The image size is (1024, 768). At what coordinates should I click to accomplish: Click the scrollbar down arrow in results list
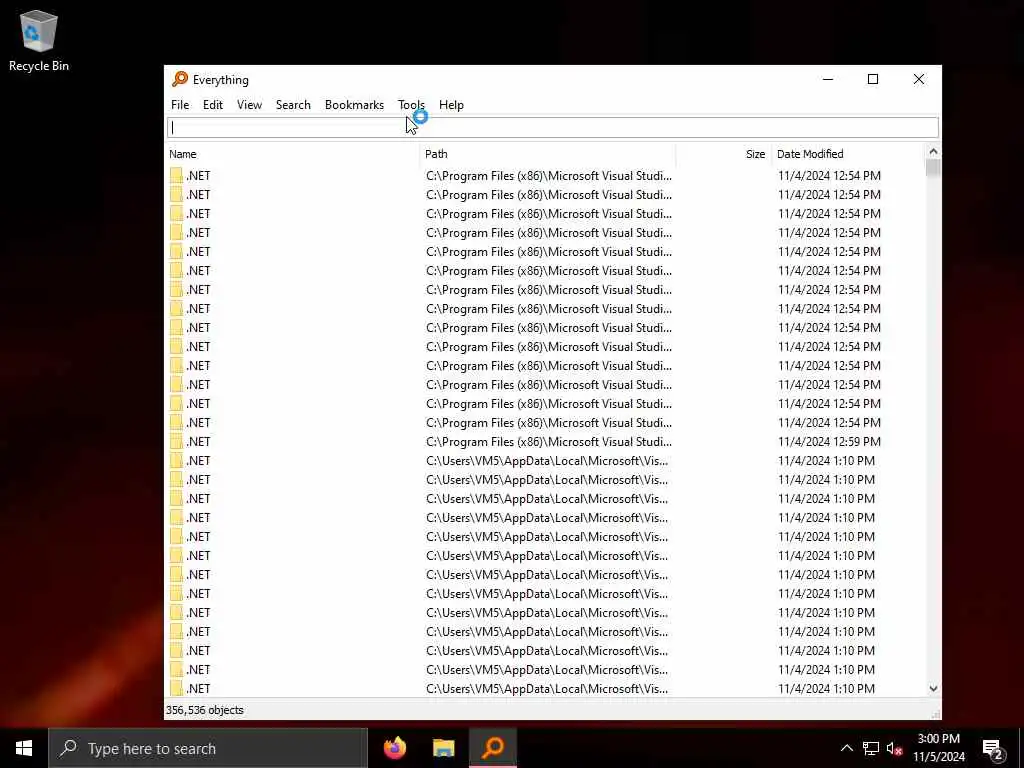tap(933, 688)
